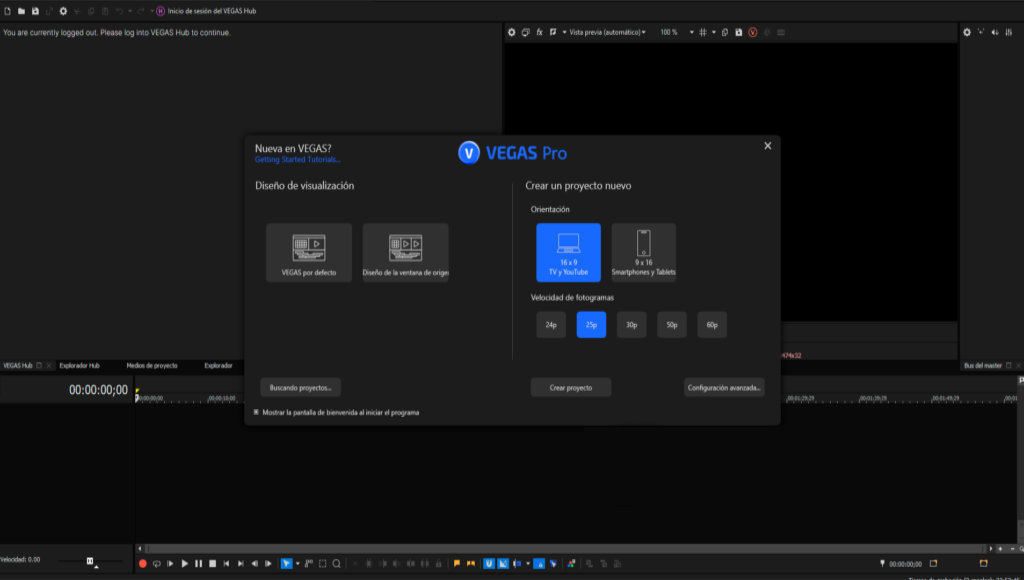Select 16 x 9 TV y YouTube orientation

coord(568,253)
